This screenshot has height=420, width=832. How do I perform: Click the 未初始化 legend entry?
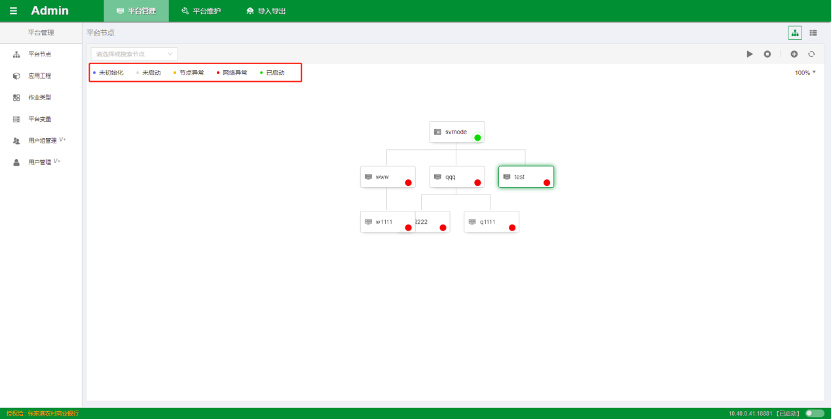tap(108, 73)
